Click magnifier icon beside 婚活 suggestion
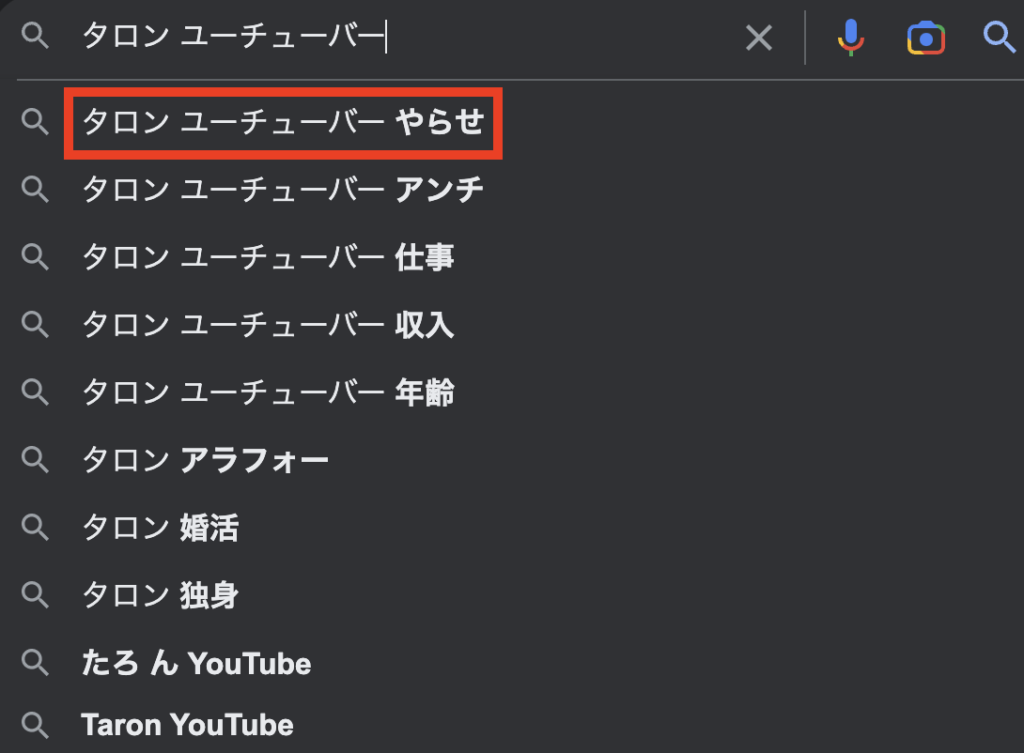1024x753 pixels. pyautogui.click(x=35, y=528)
